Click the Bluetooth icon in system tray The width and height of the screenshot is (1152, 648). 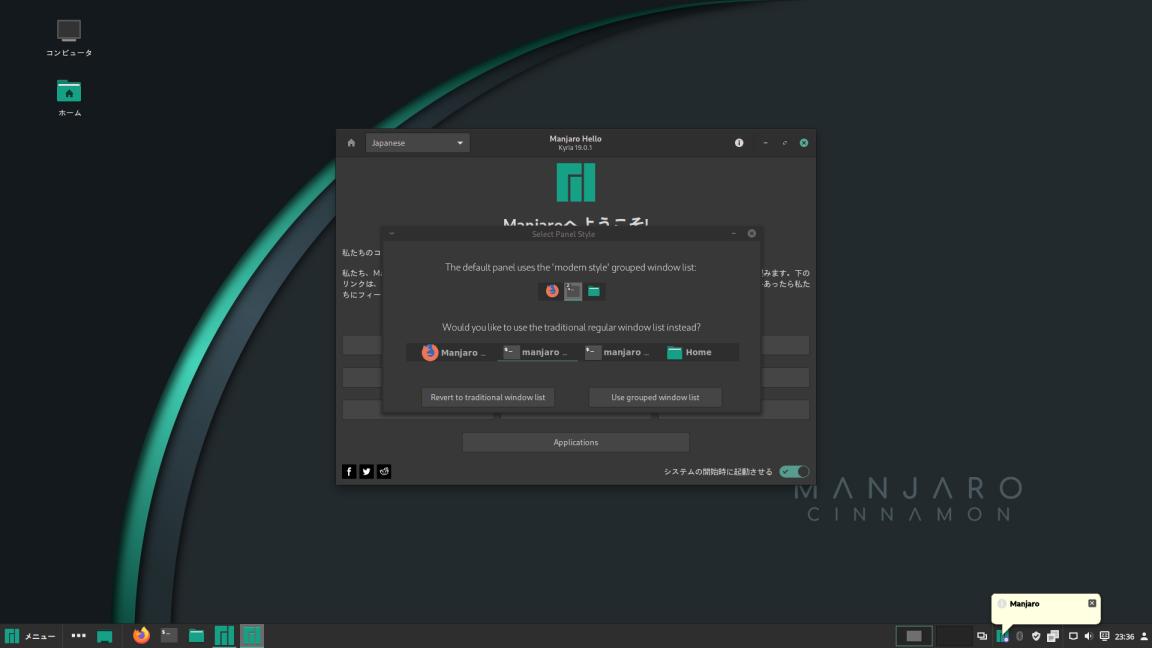[1020, 636]
